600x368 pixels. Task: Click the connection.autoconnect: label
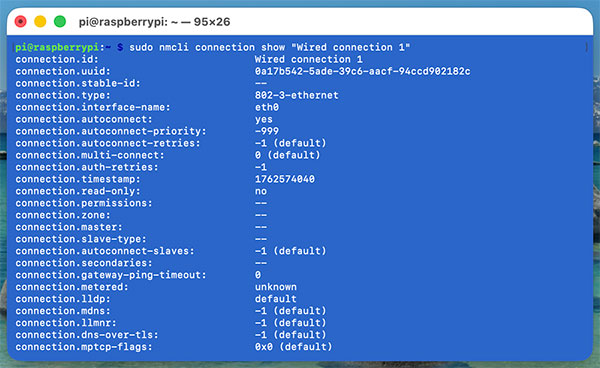point(84,119)
